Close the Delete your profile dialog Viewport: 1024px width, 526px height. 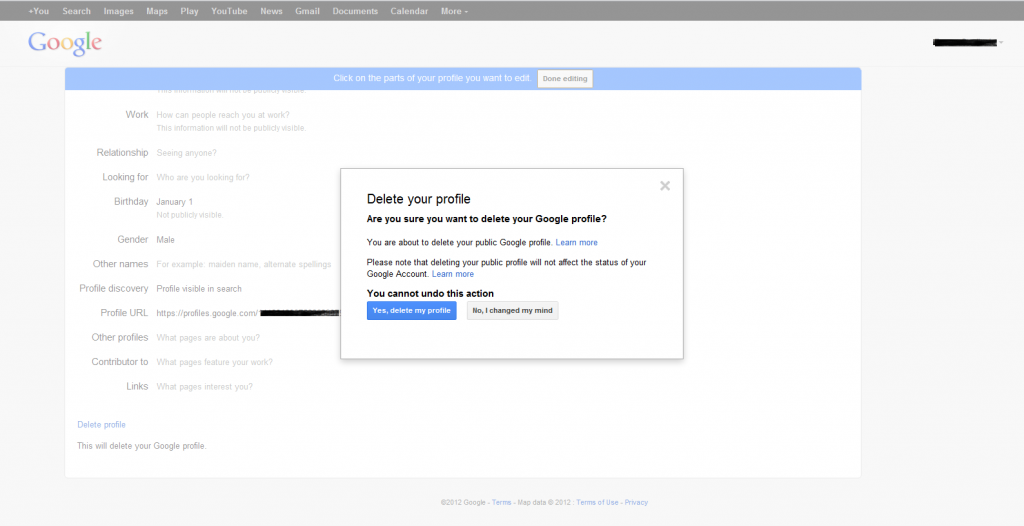665,186
